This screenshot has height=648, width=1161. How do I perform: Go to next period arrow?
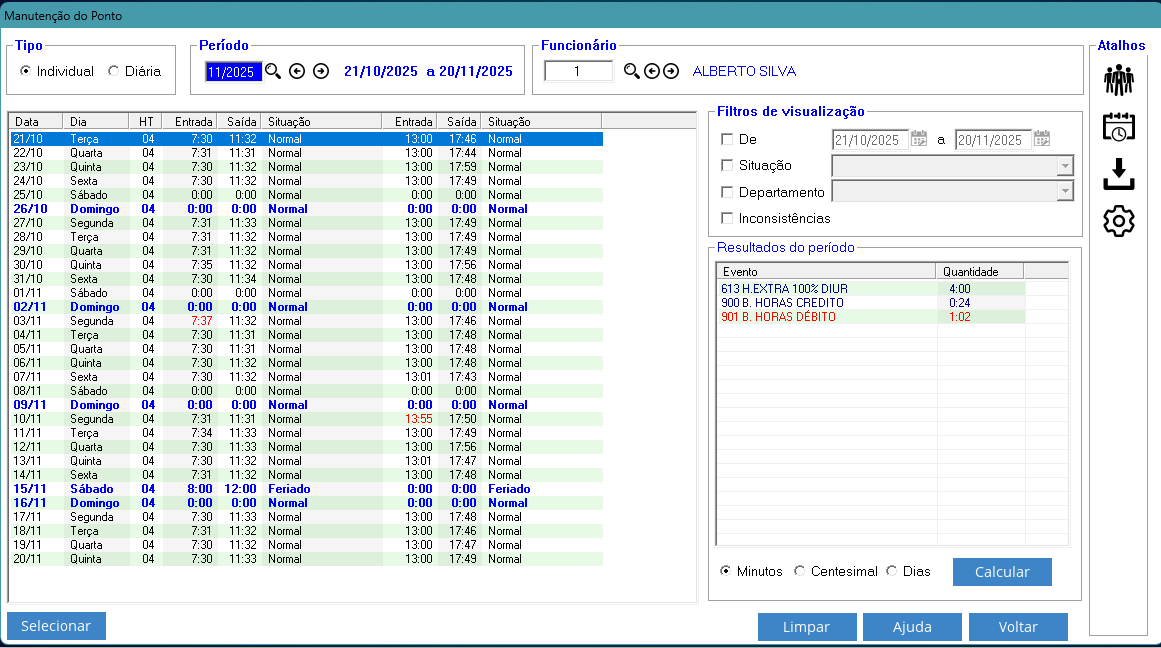pyautogui.click(x=321, y=71)
